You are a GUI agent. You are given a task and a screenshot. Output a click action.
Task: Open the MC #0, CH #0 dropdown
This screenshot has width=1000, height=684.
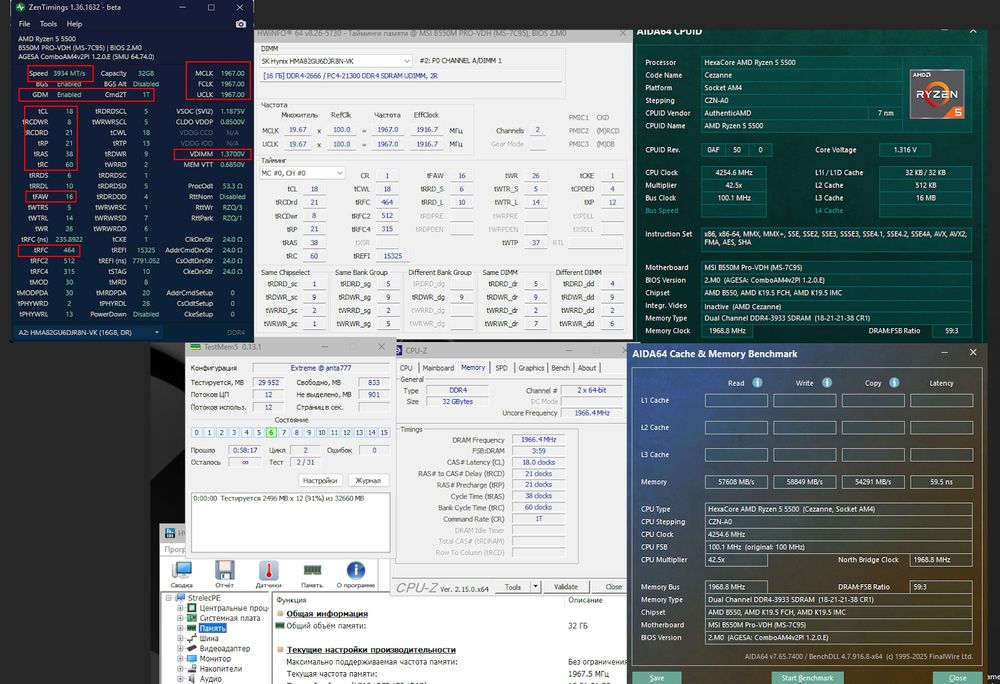[302, 173]
